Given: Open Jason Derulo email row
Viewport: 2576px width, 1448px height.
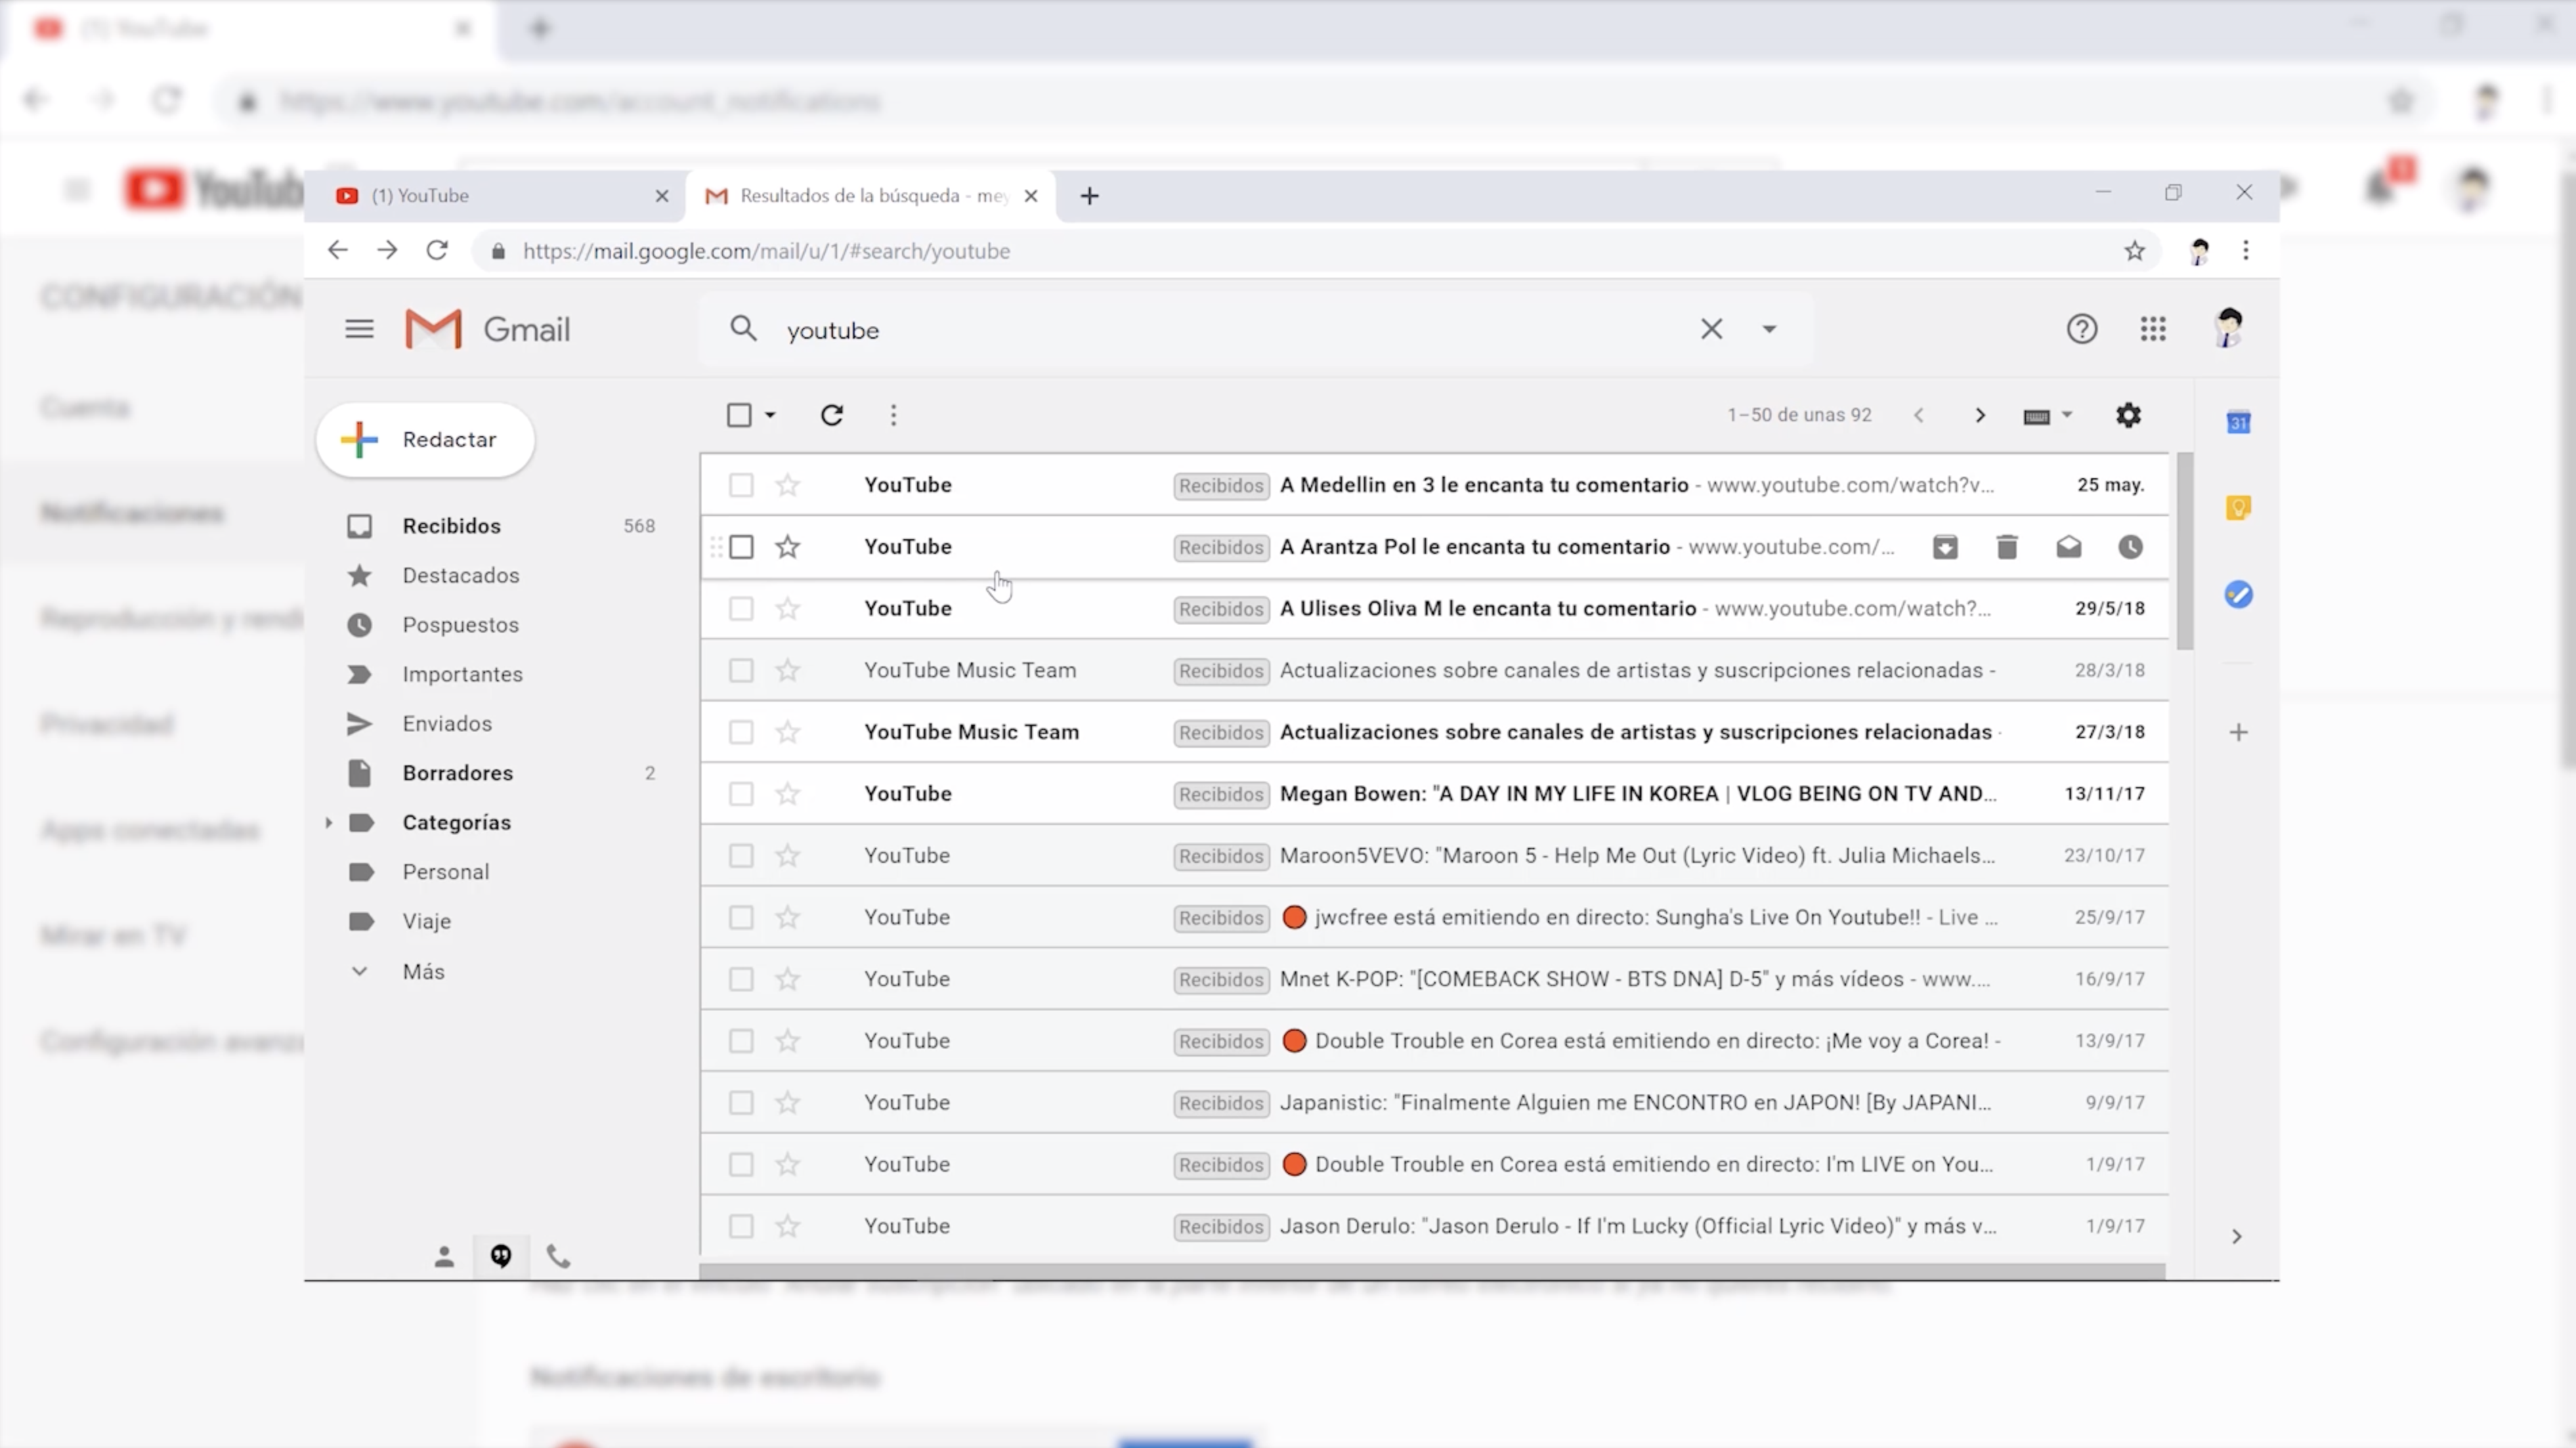Looking at the screenshot, I should click(1434, 1226).
